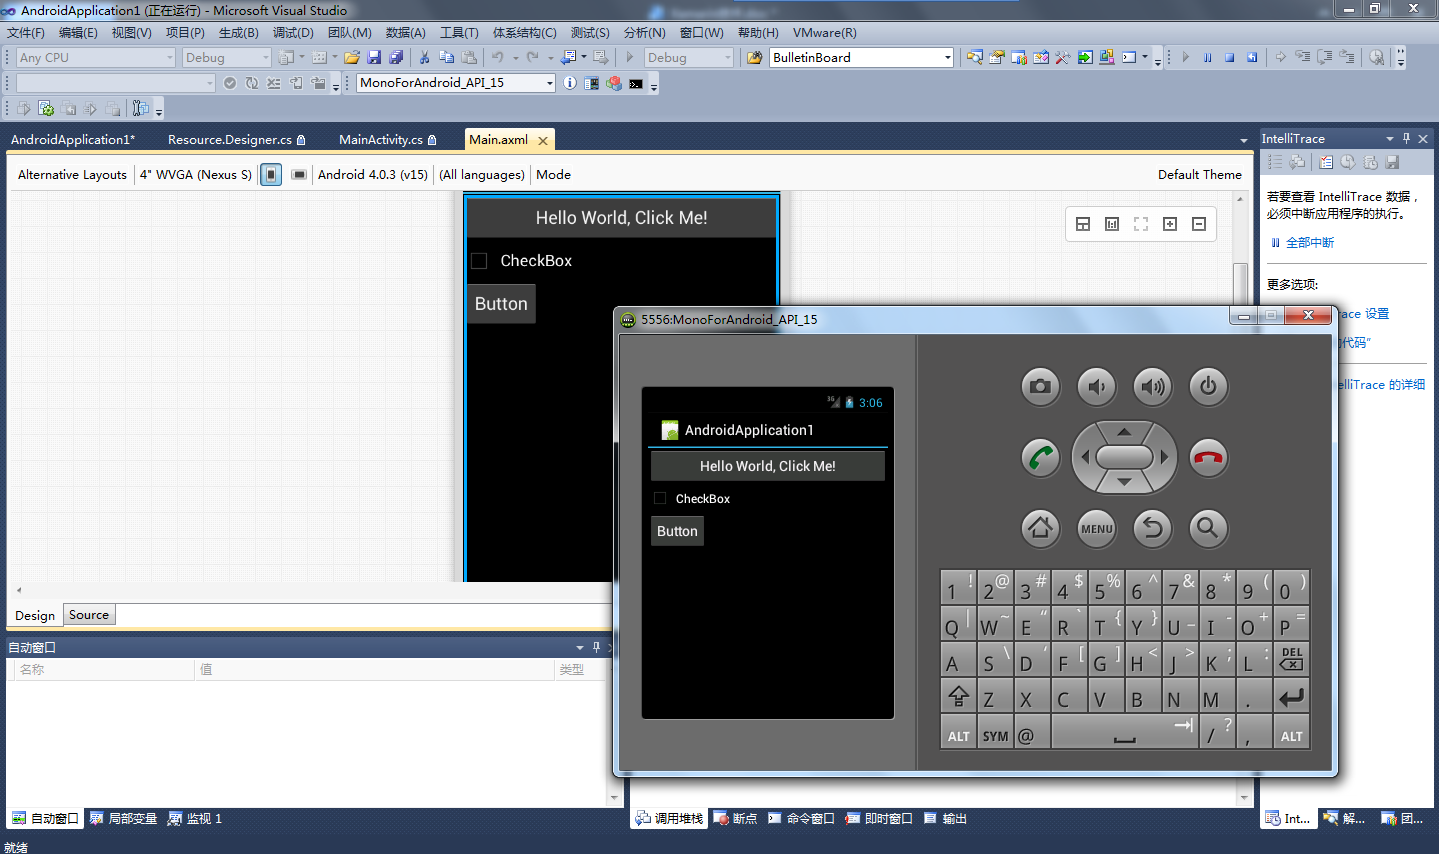
Task: Click Hello World, Click Me! button in emulator
Action: (768, 466)
